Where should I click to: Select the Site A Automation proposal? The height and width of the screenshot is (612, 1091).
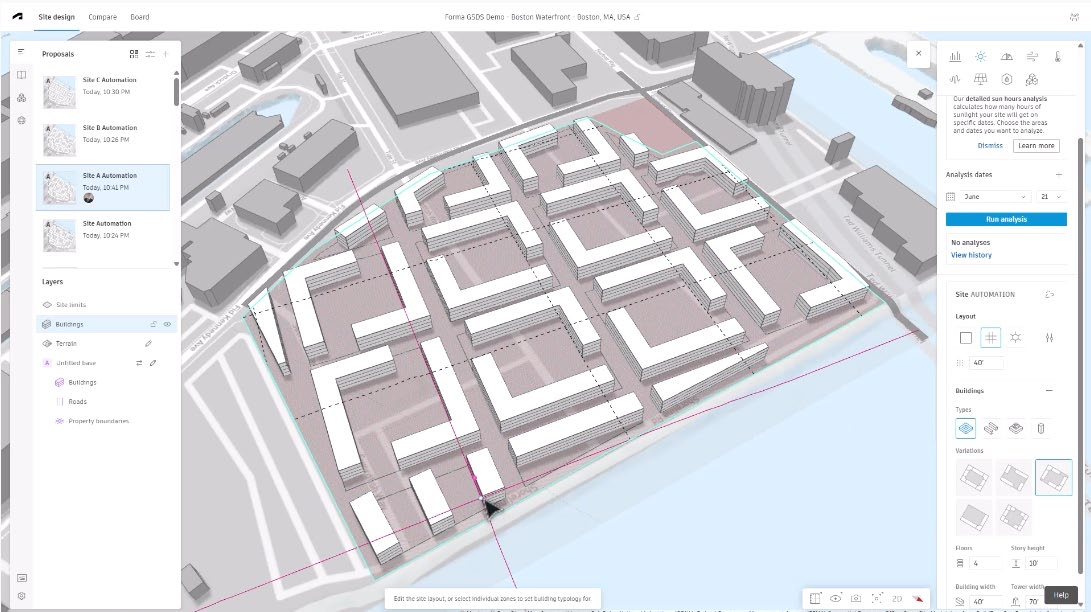click(103, 187)
